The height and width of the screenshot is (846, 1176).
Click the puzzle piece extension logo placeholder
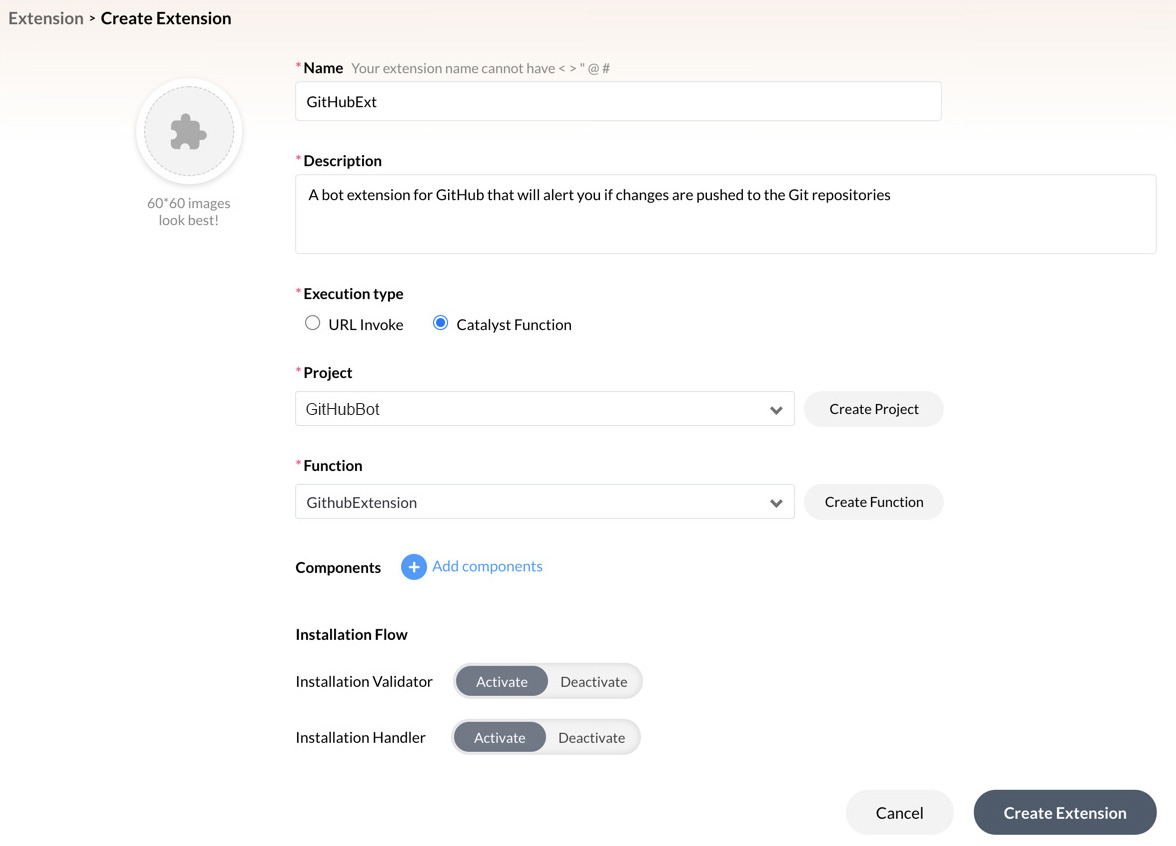(188, 131)
